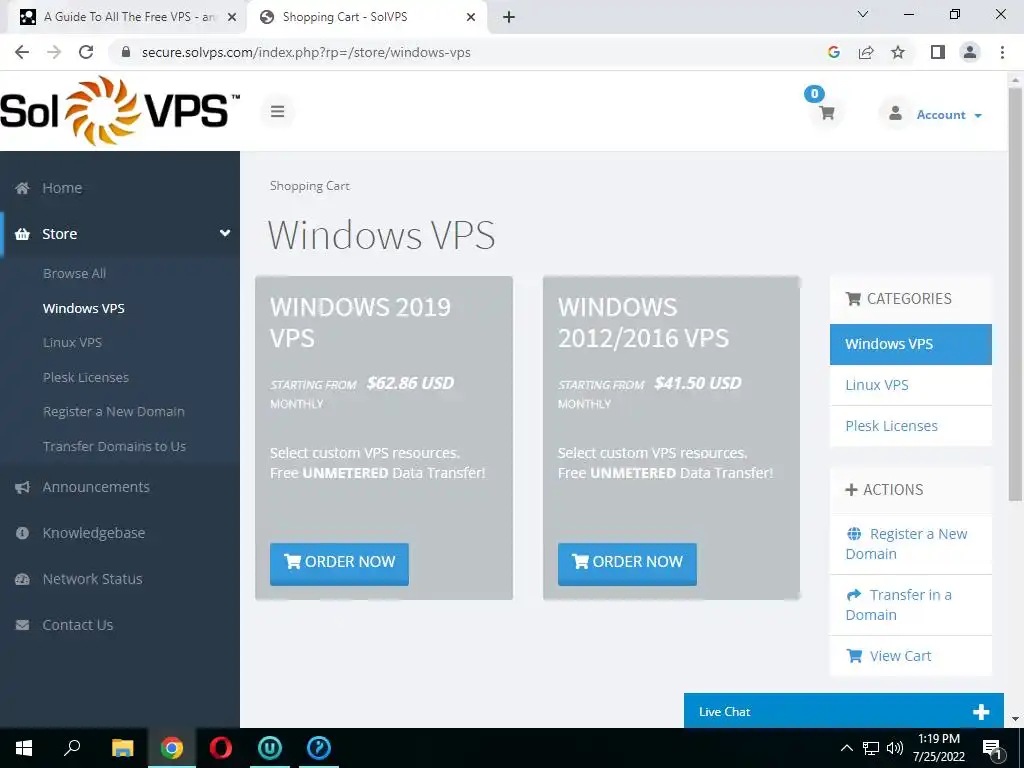Bookmark this page with the star
1024x768 pixels.
click(898, 52)
